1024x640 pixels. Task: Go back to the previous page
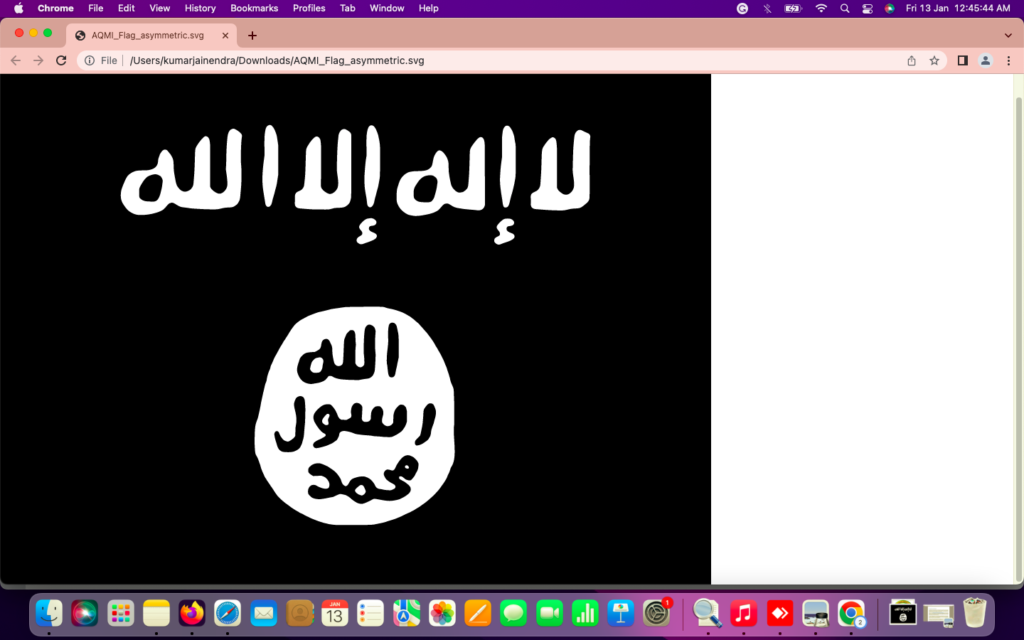pyautogui.click(x=15, y=60)
